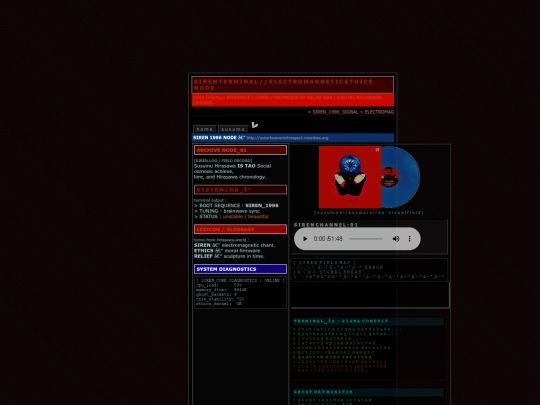Click the visual field caption under album
The height and width of the screenshot is (405, 540).
[x=368, y=213]
